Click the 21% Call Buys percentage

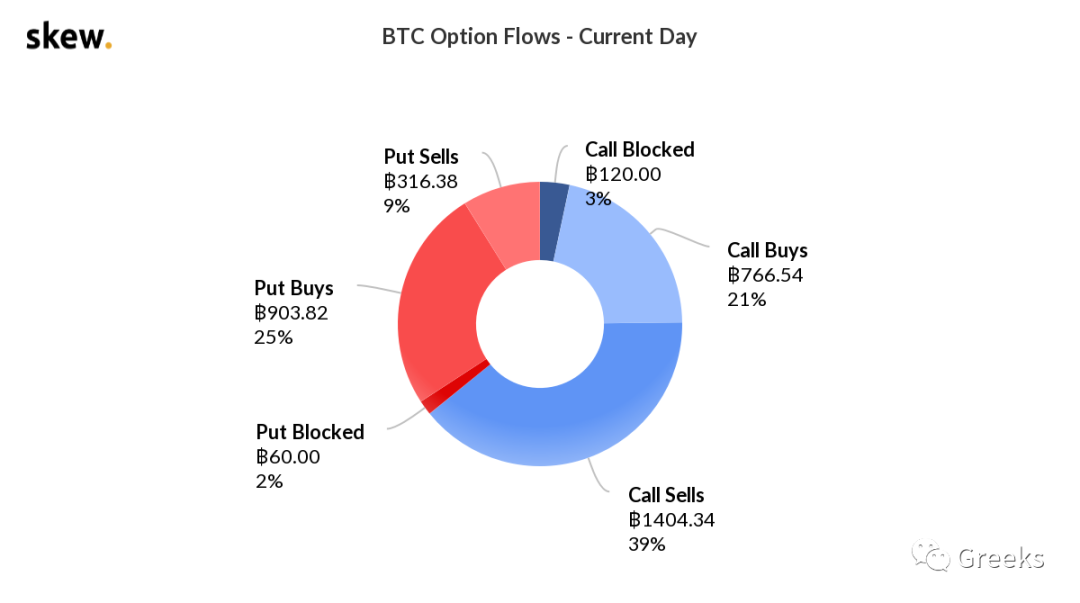(x=747, y=300)
